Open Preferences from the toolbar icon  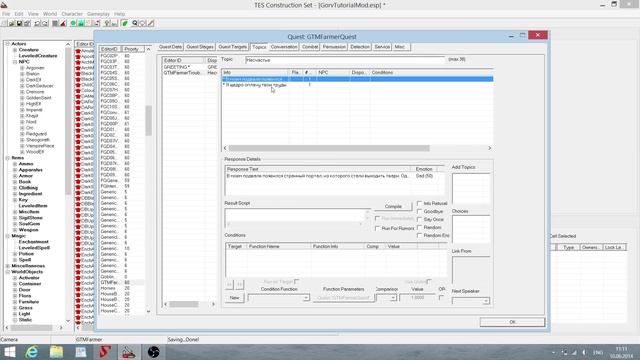click(27, 23)
